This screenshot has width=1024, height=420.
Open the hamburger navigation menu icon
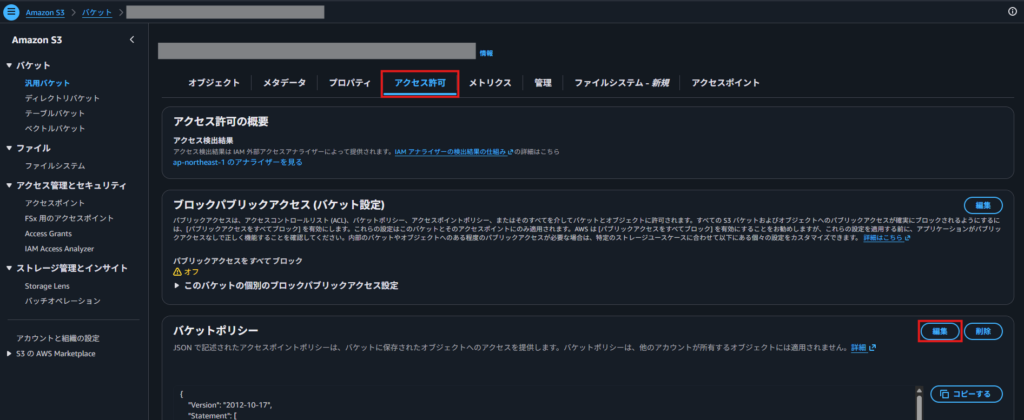tap(12, 12)
